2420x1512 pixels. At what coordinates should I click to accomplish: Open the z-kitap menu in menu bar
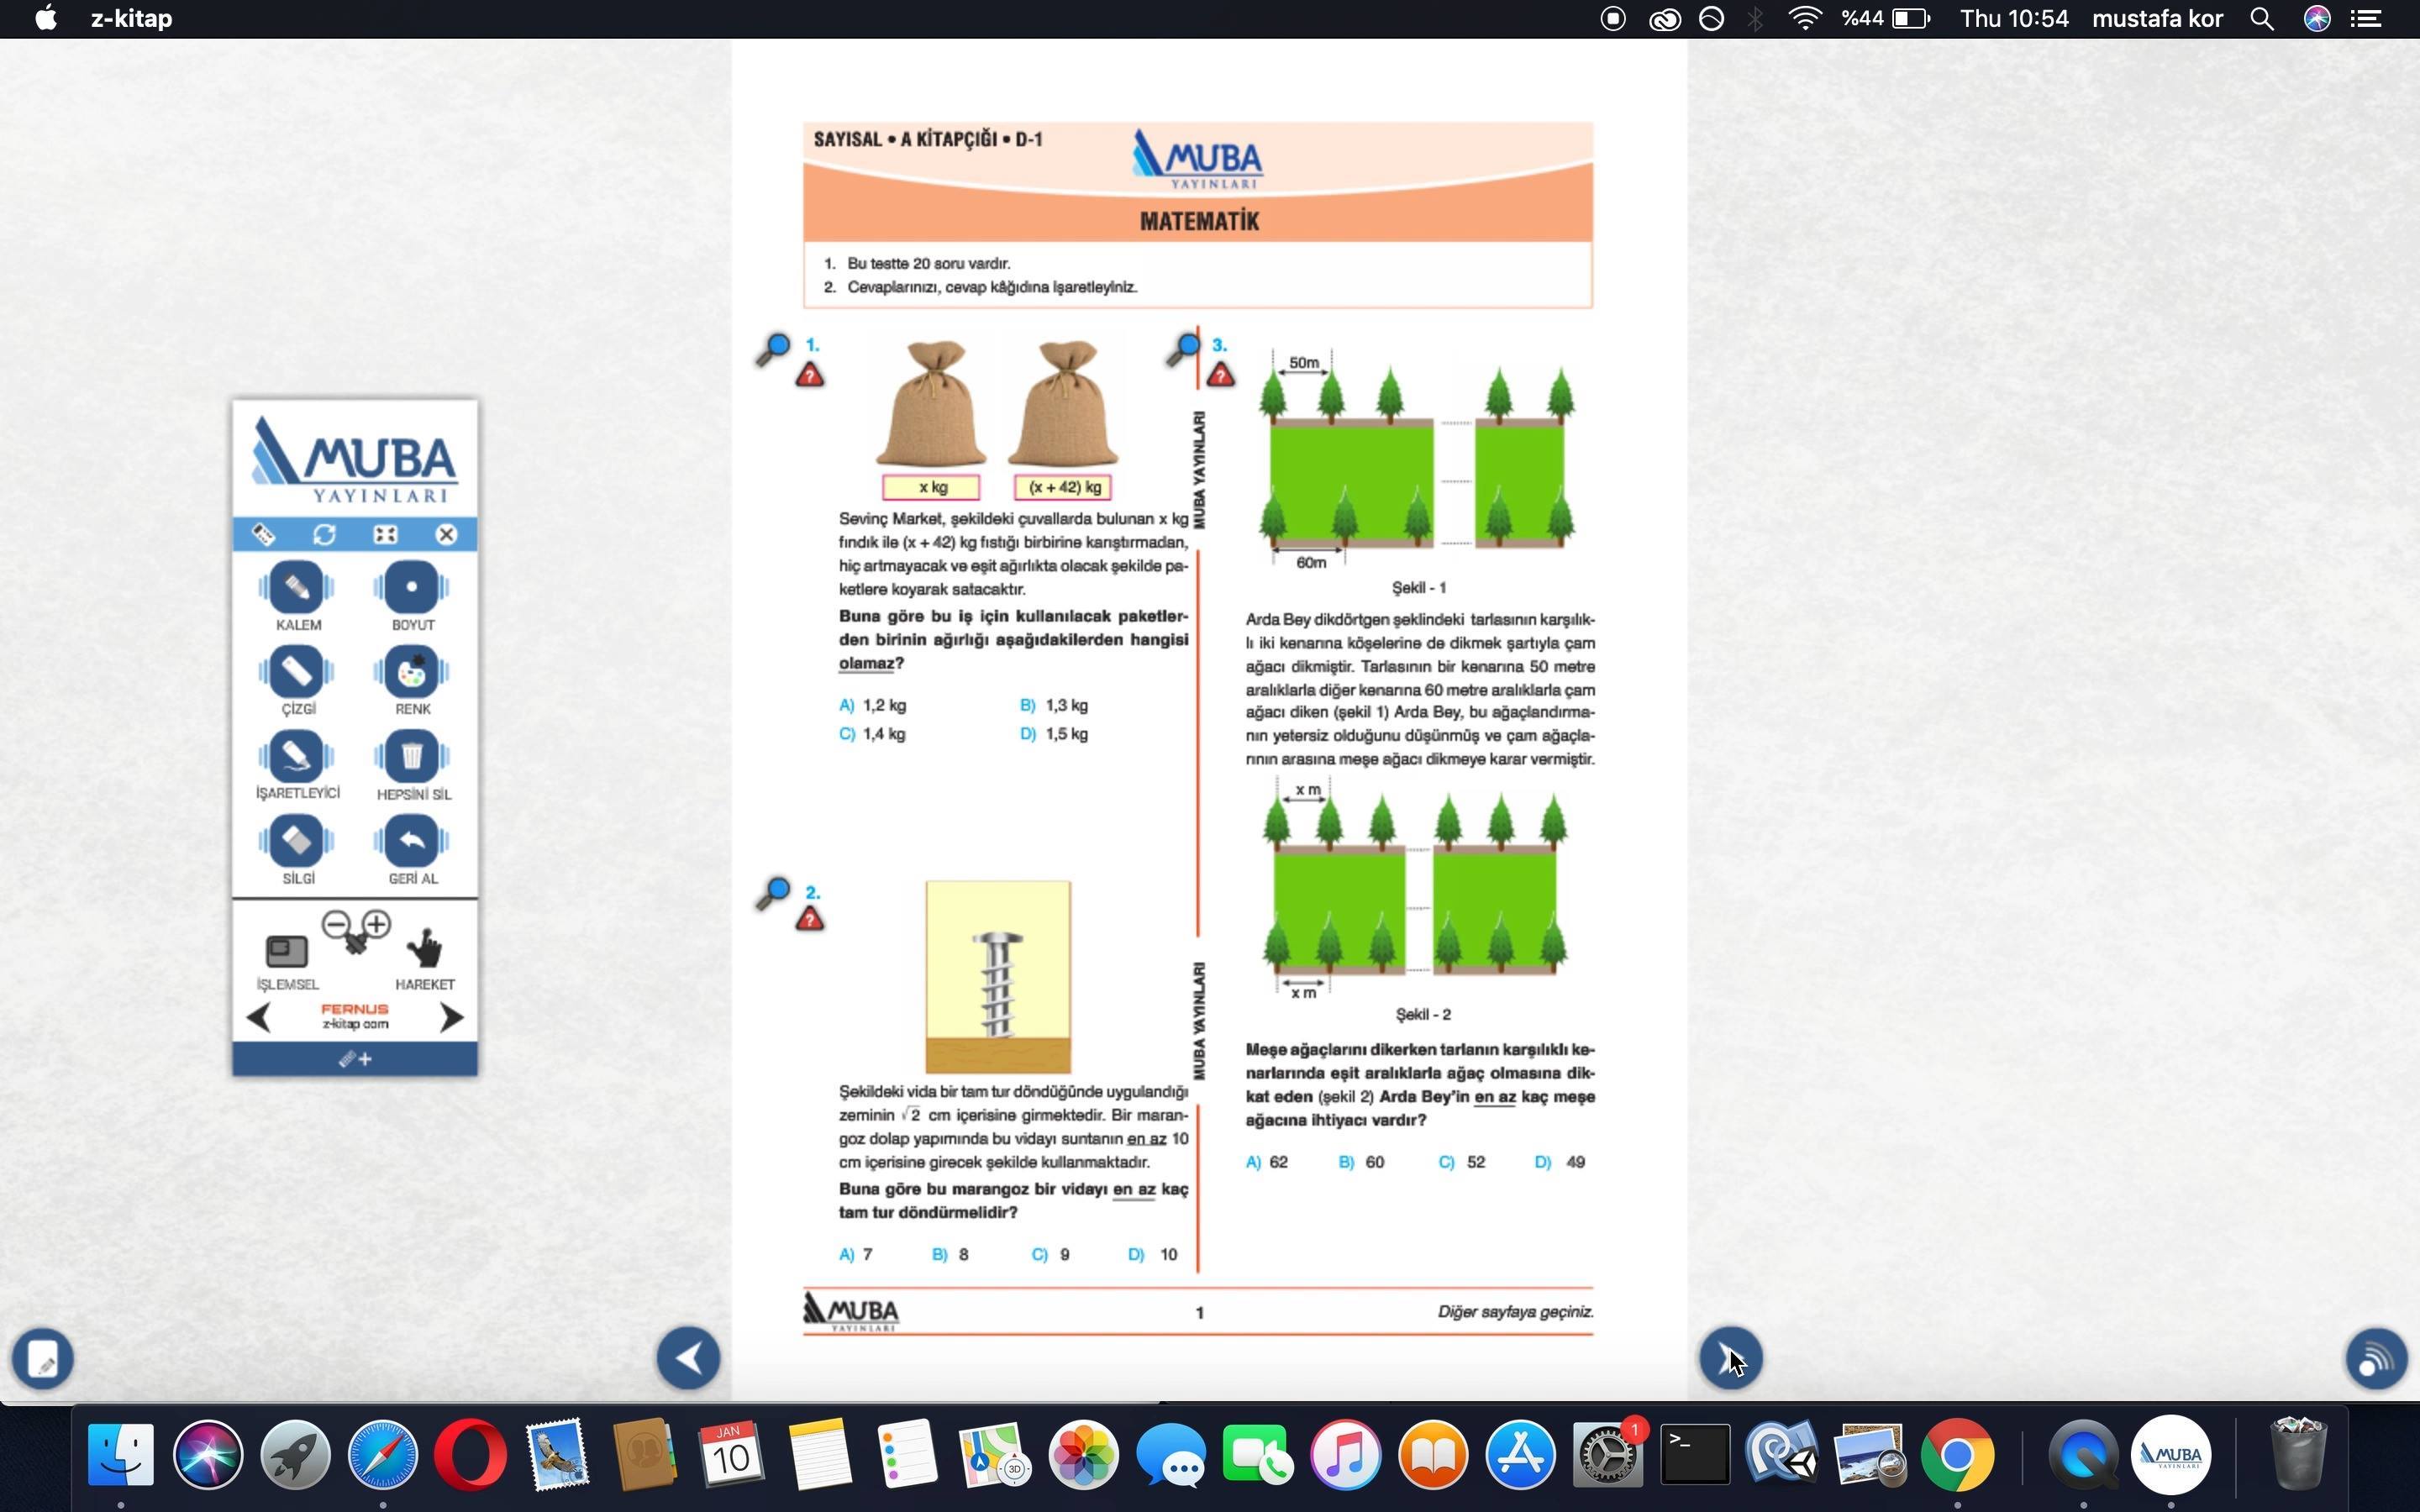[x=131, y=19]
